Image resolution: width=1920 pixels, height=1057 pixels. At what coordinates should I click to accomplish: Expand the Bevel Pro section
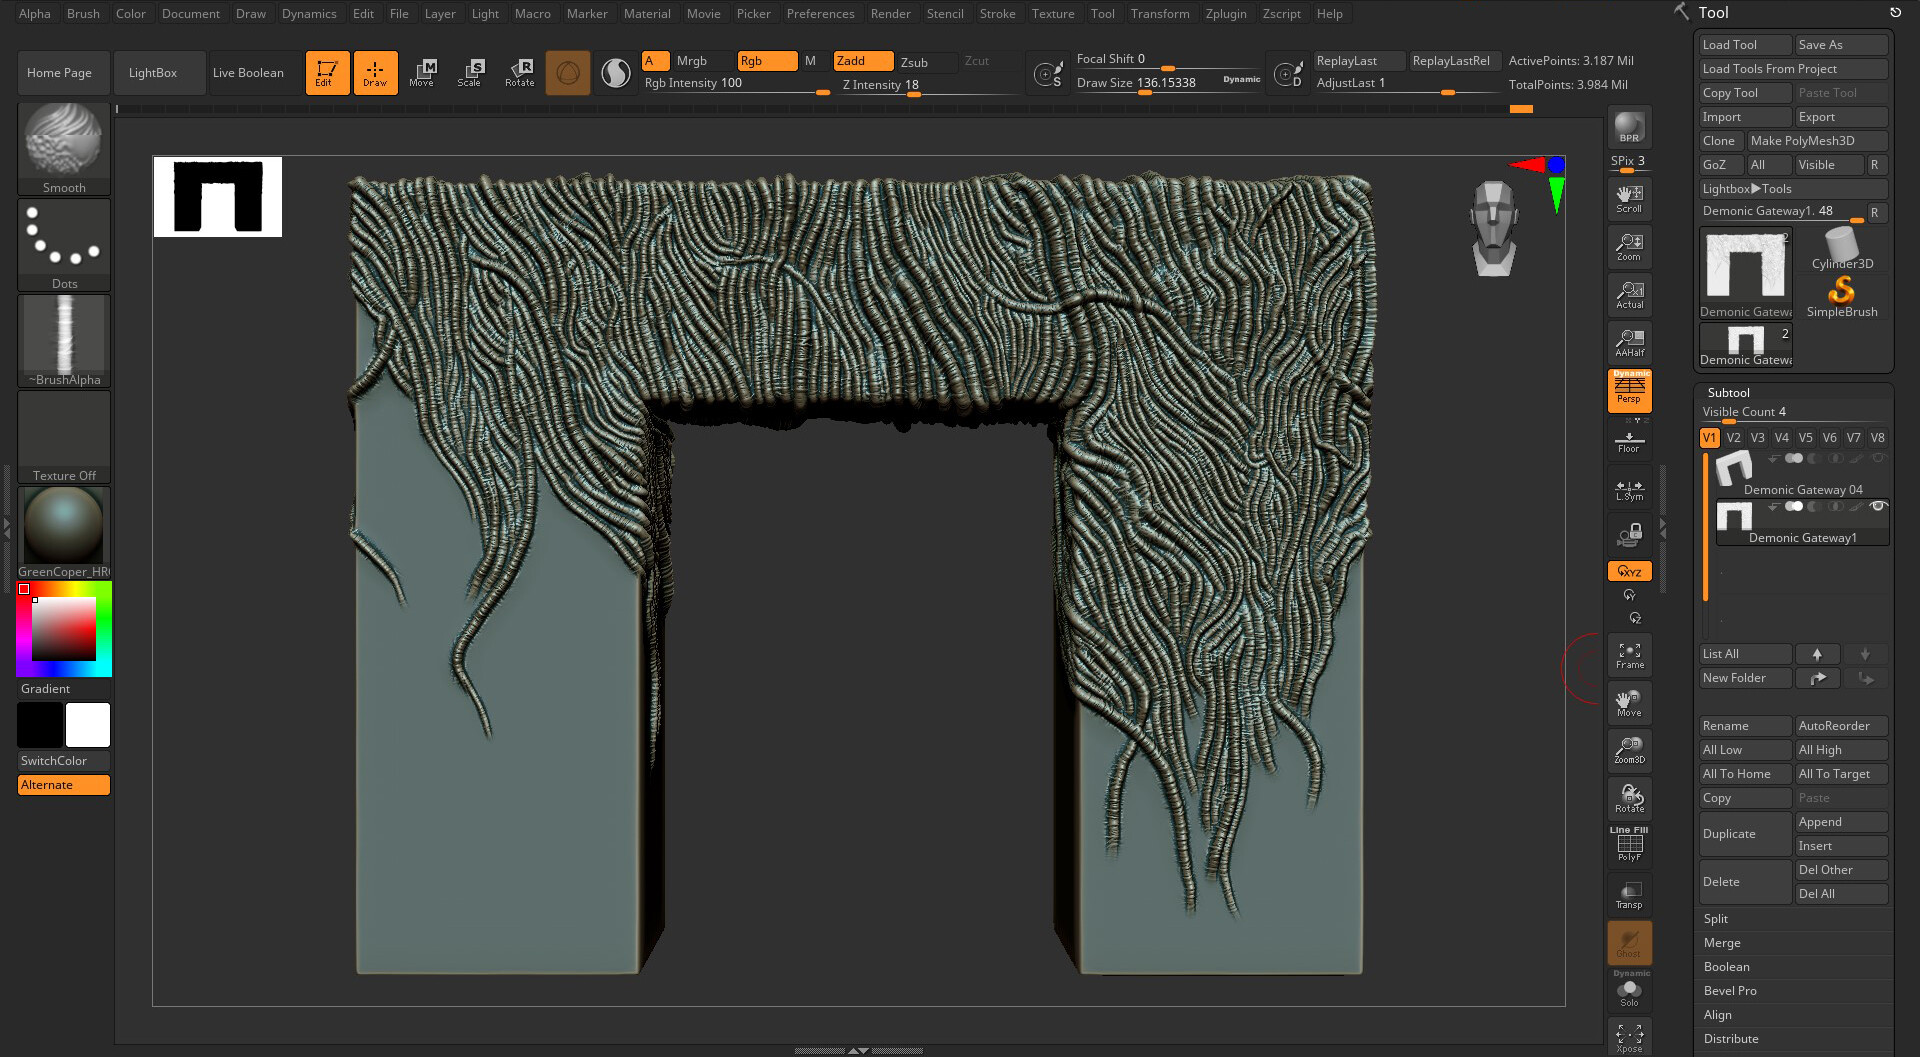point(1730,991)
